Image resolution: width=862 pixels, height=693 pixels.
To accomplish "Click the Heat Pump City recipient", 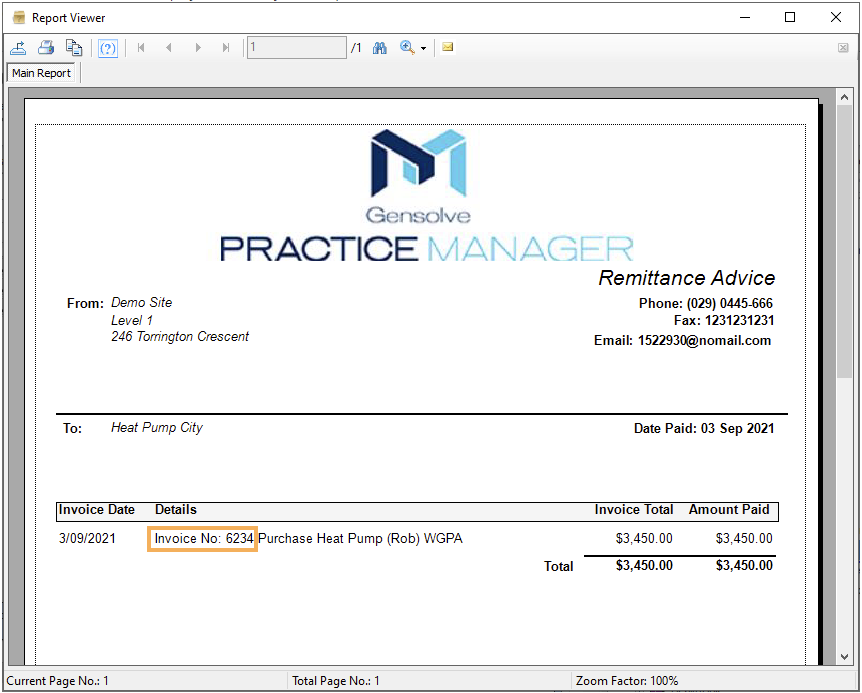I will 157,428.
